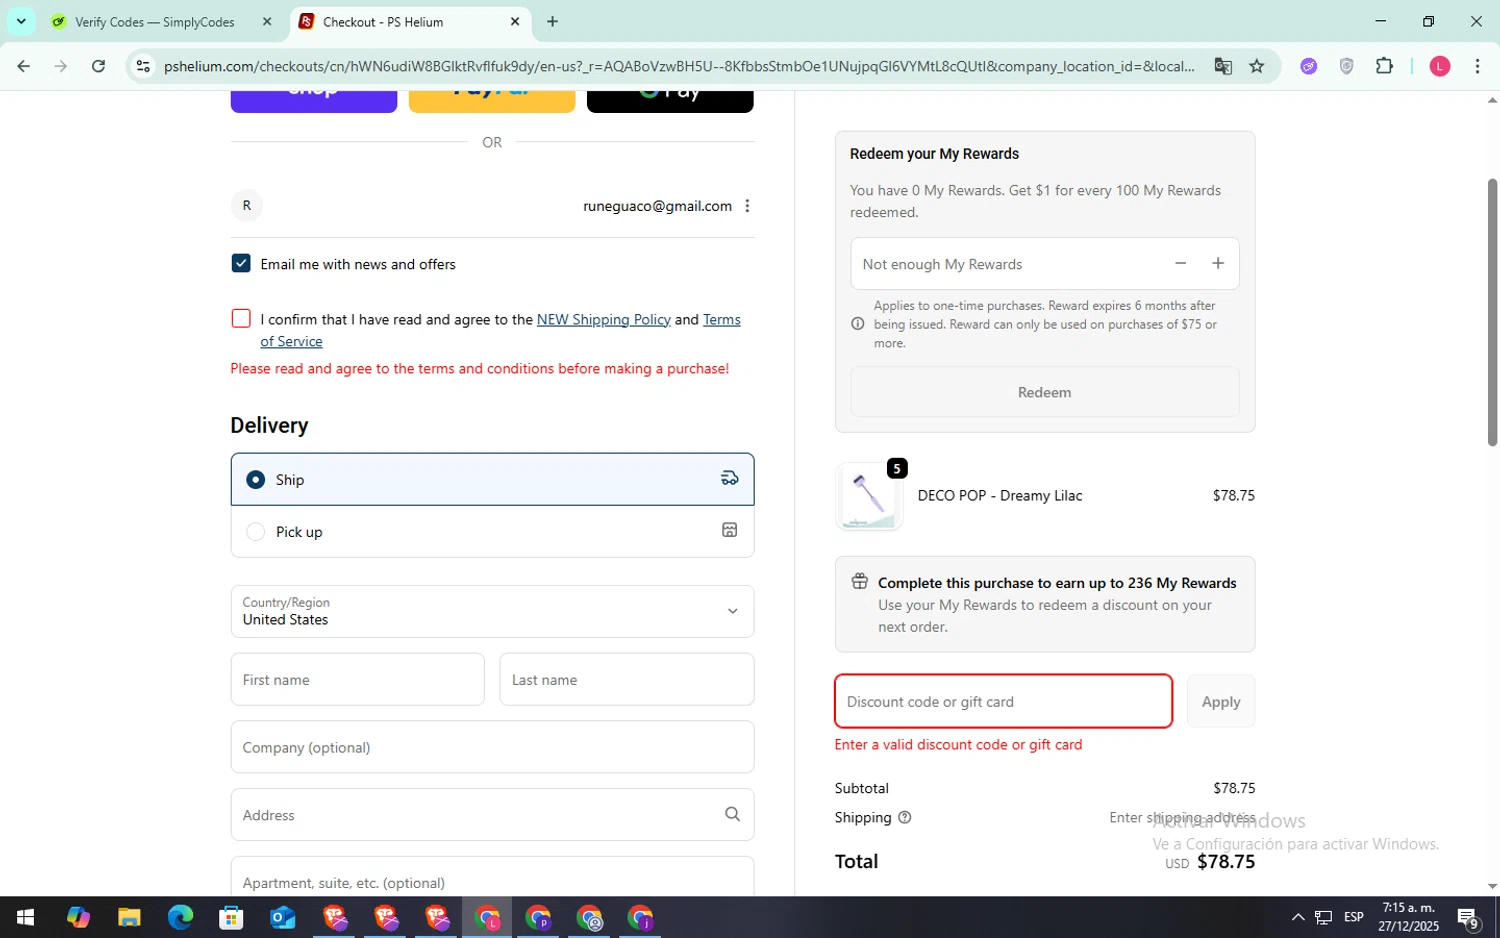Open the NEW Shipping Policy link
Image resolution: width=1500 pixels, height=938 pixels.
click(x=603, y=319)
